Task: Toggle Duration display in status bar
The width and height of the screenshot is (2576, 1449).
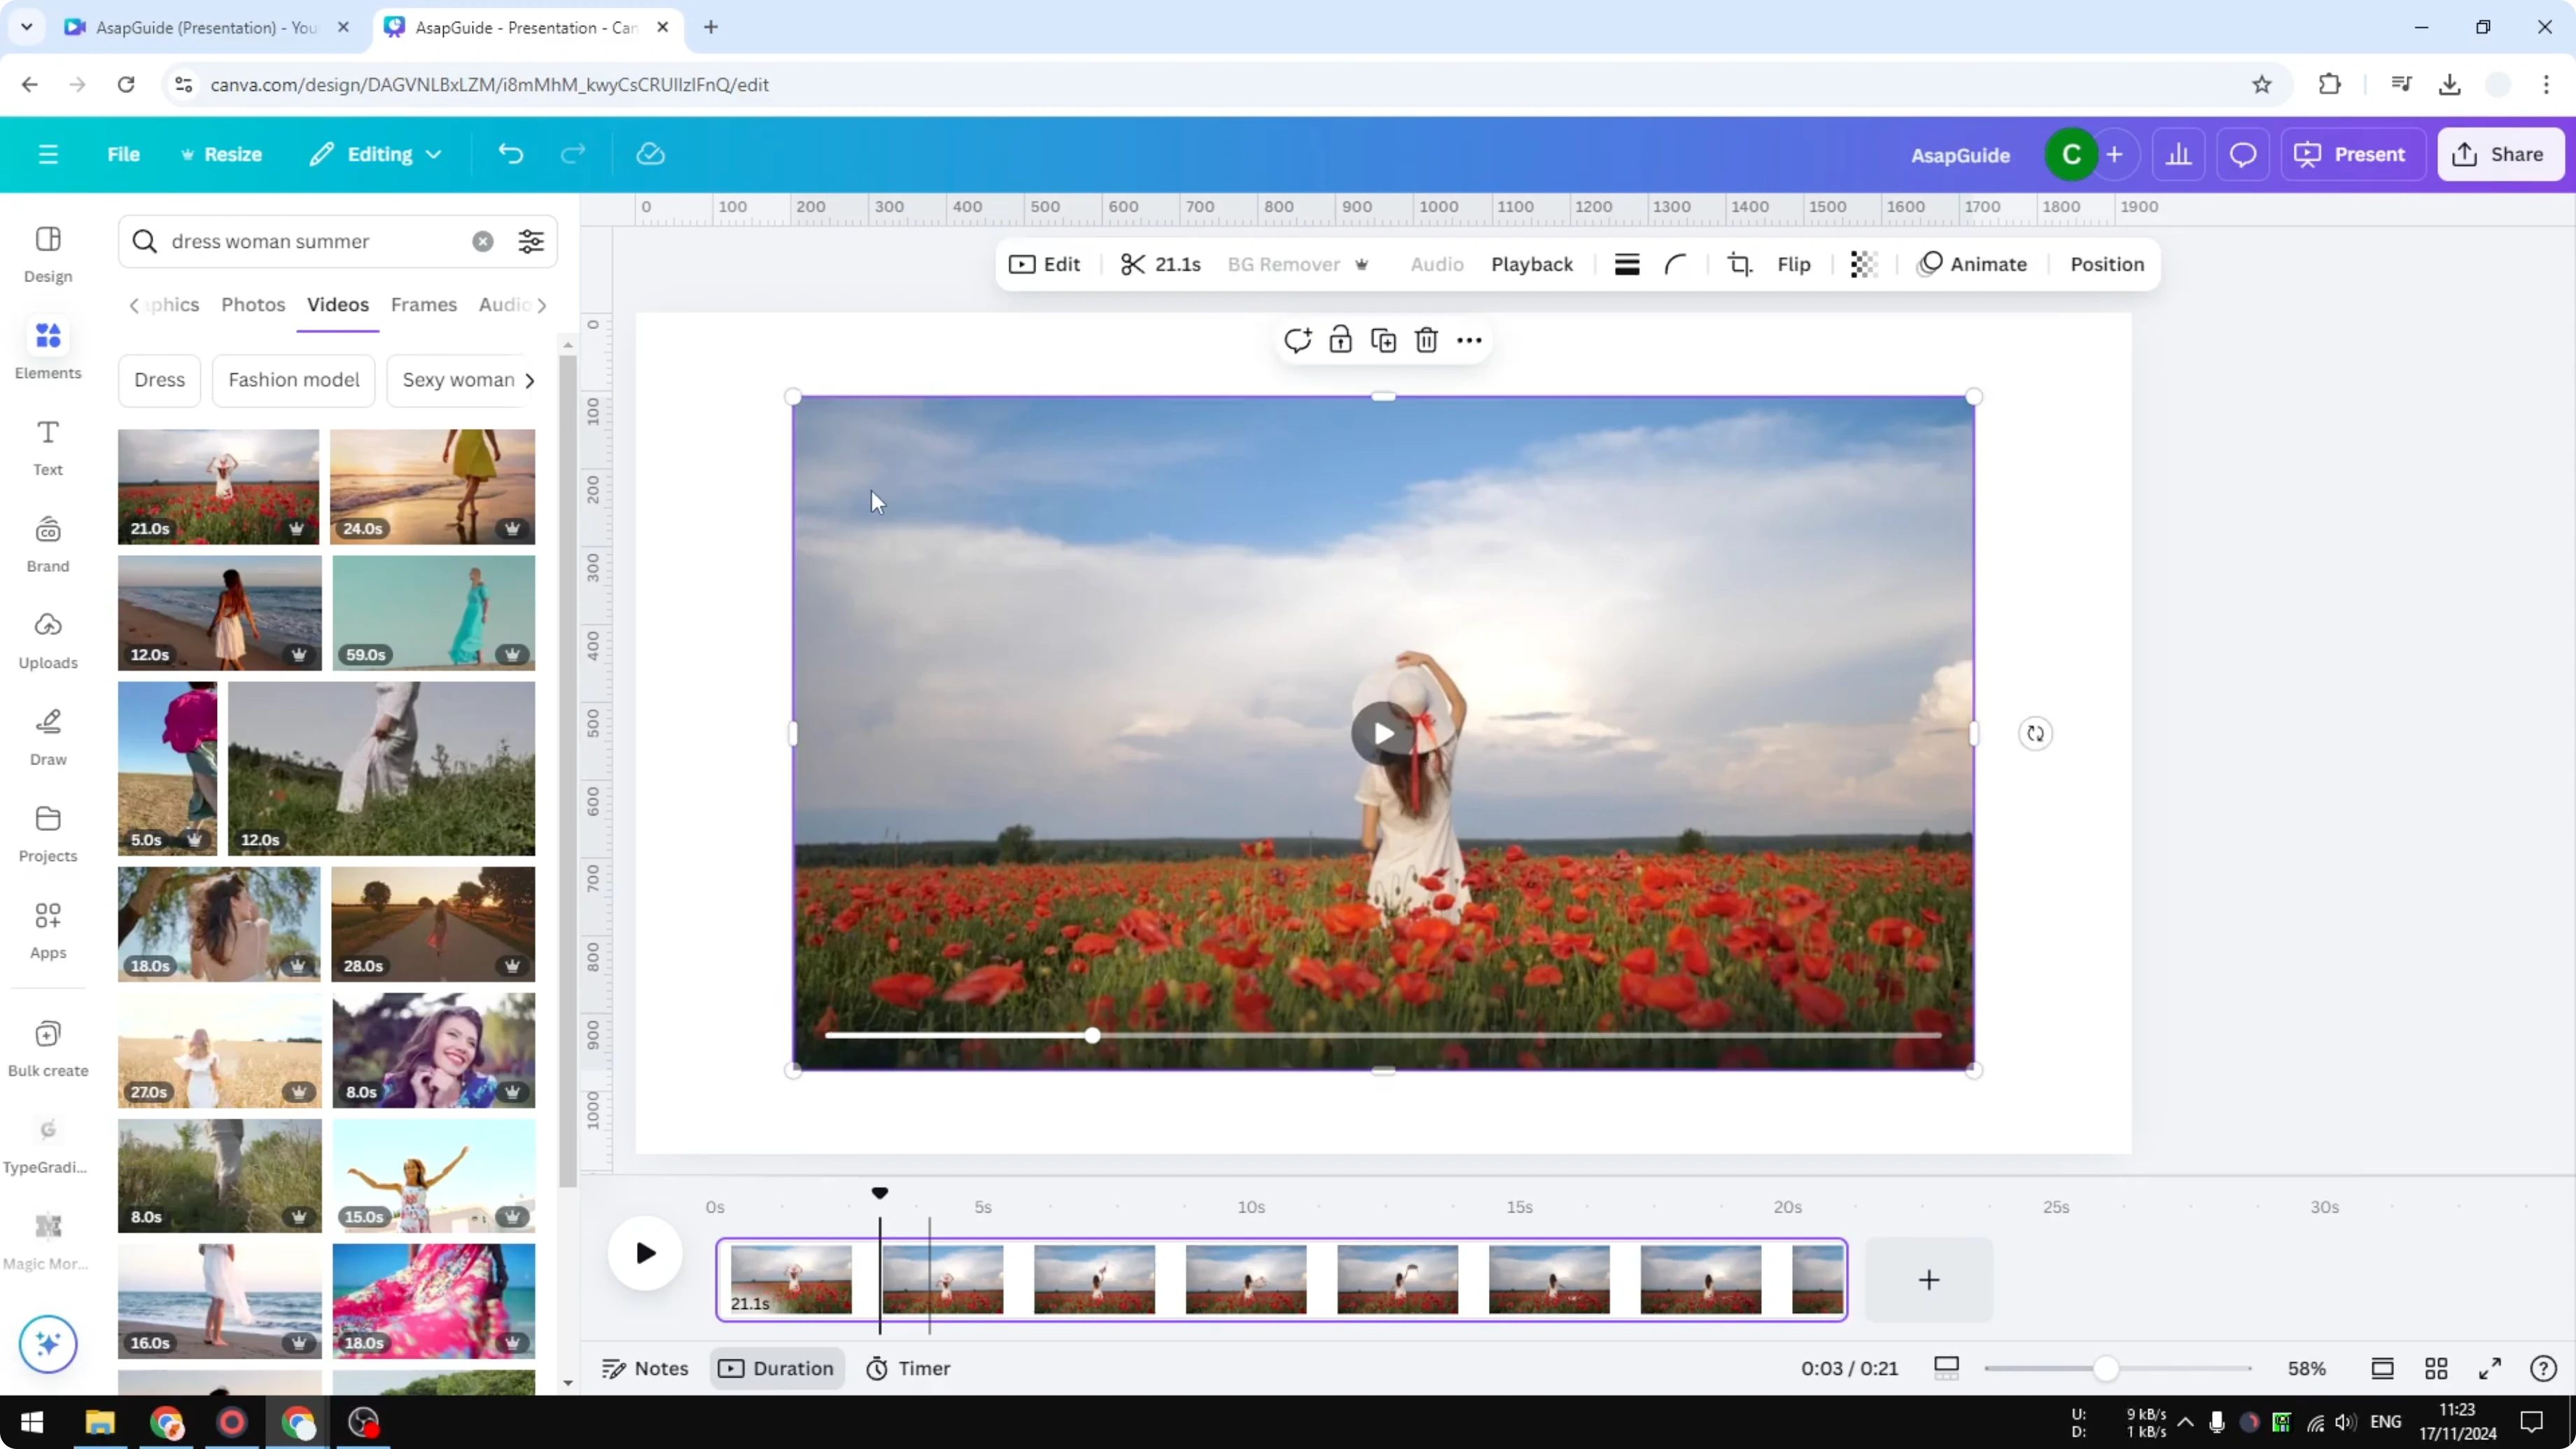Action: coord(777,1368)
